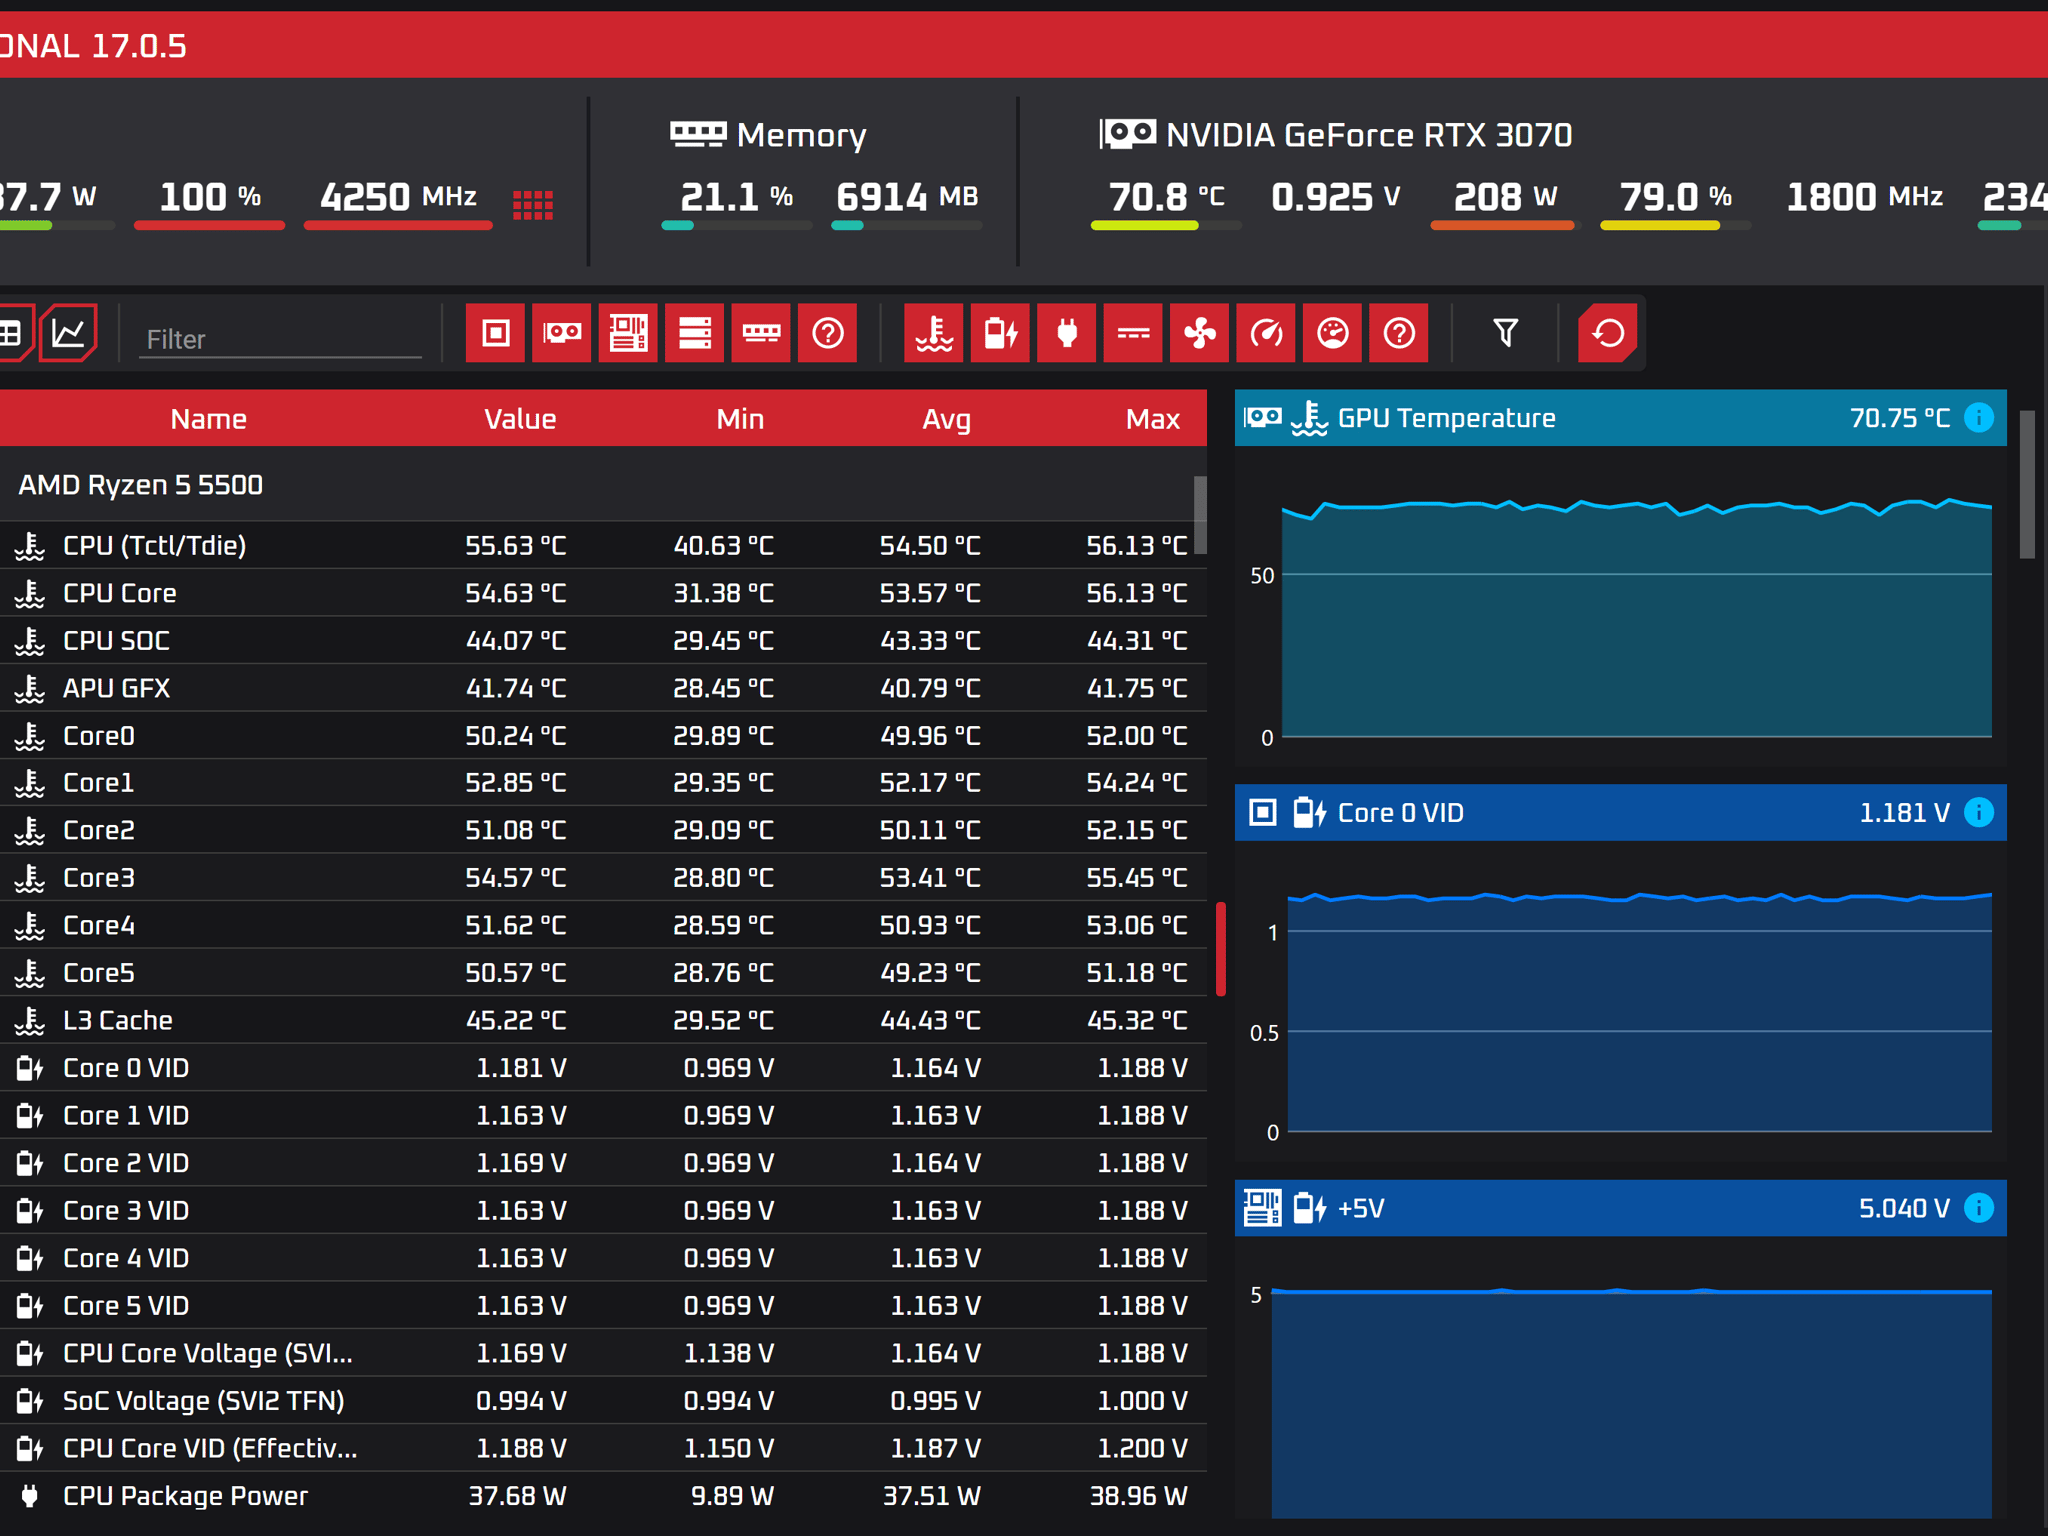Select the Core3 temperature row name
The width and height of the screenshot is (2048, 1536).
(98, 878)
